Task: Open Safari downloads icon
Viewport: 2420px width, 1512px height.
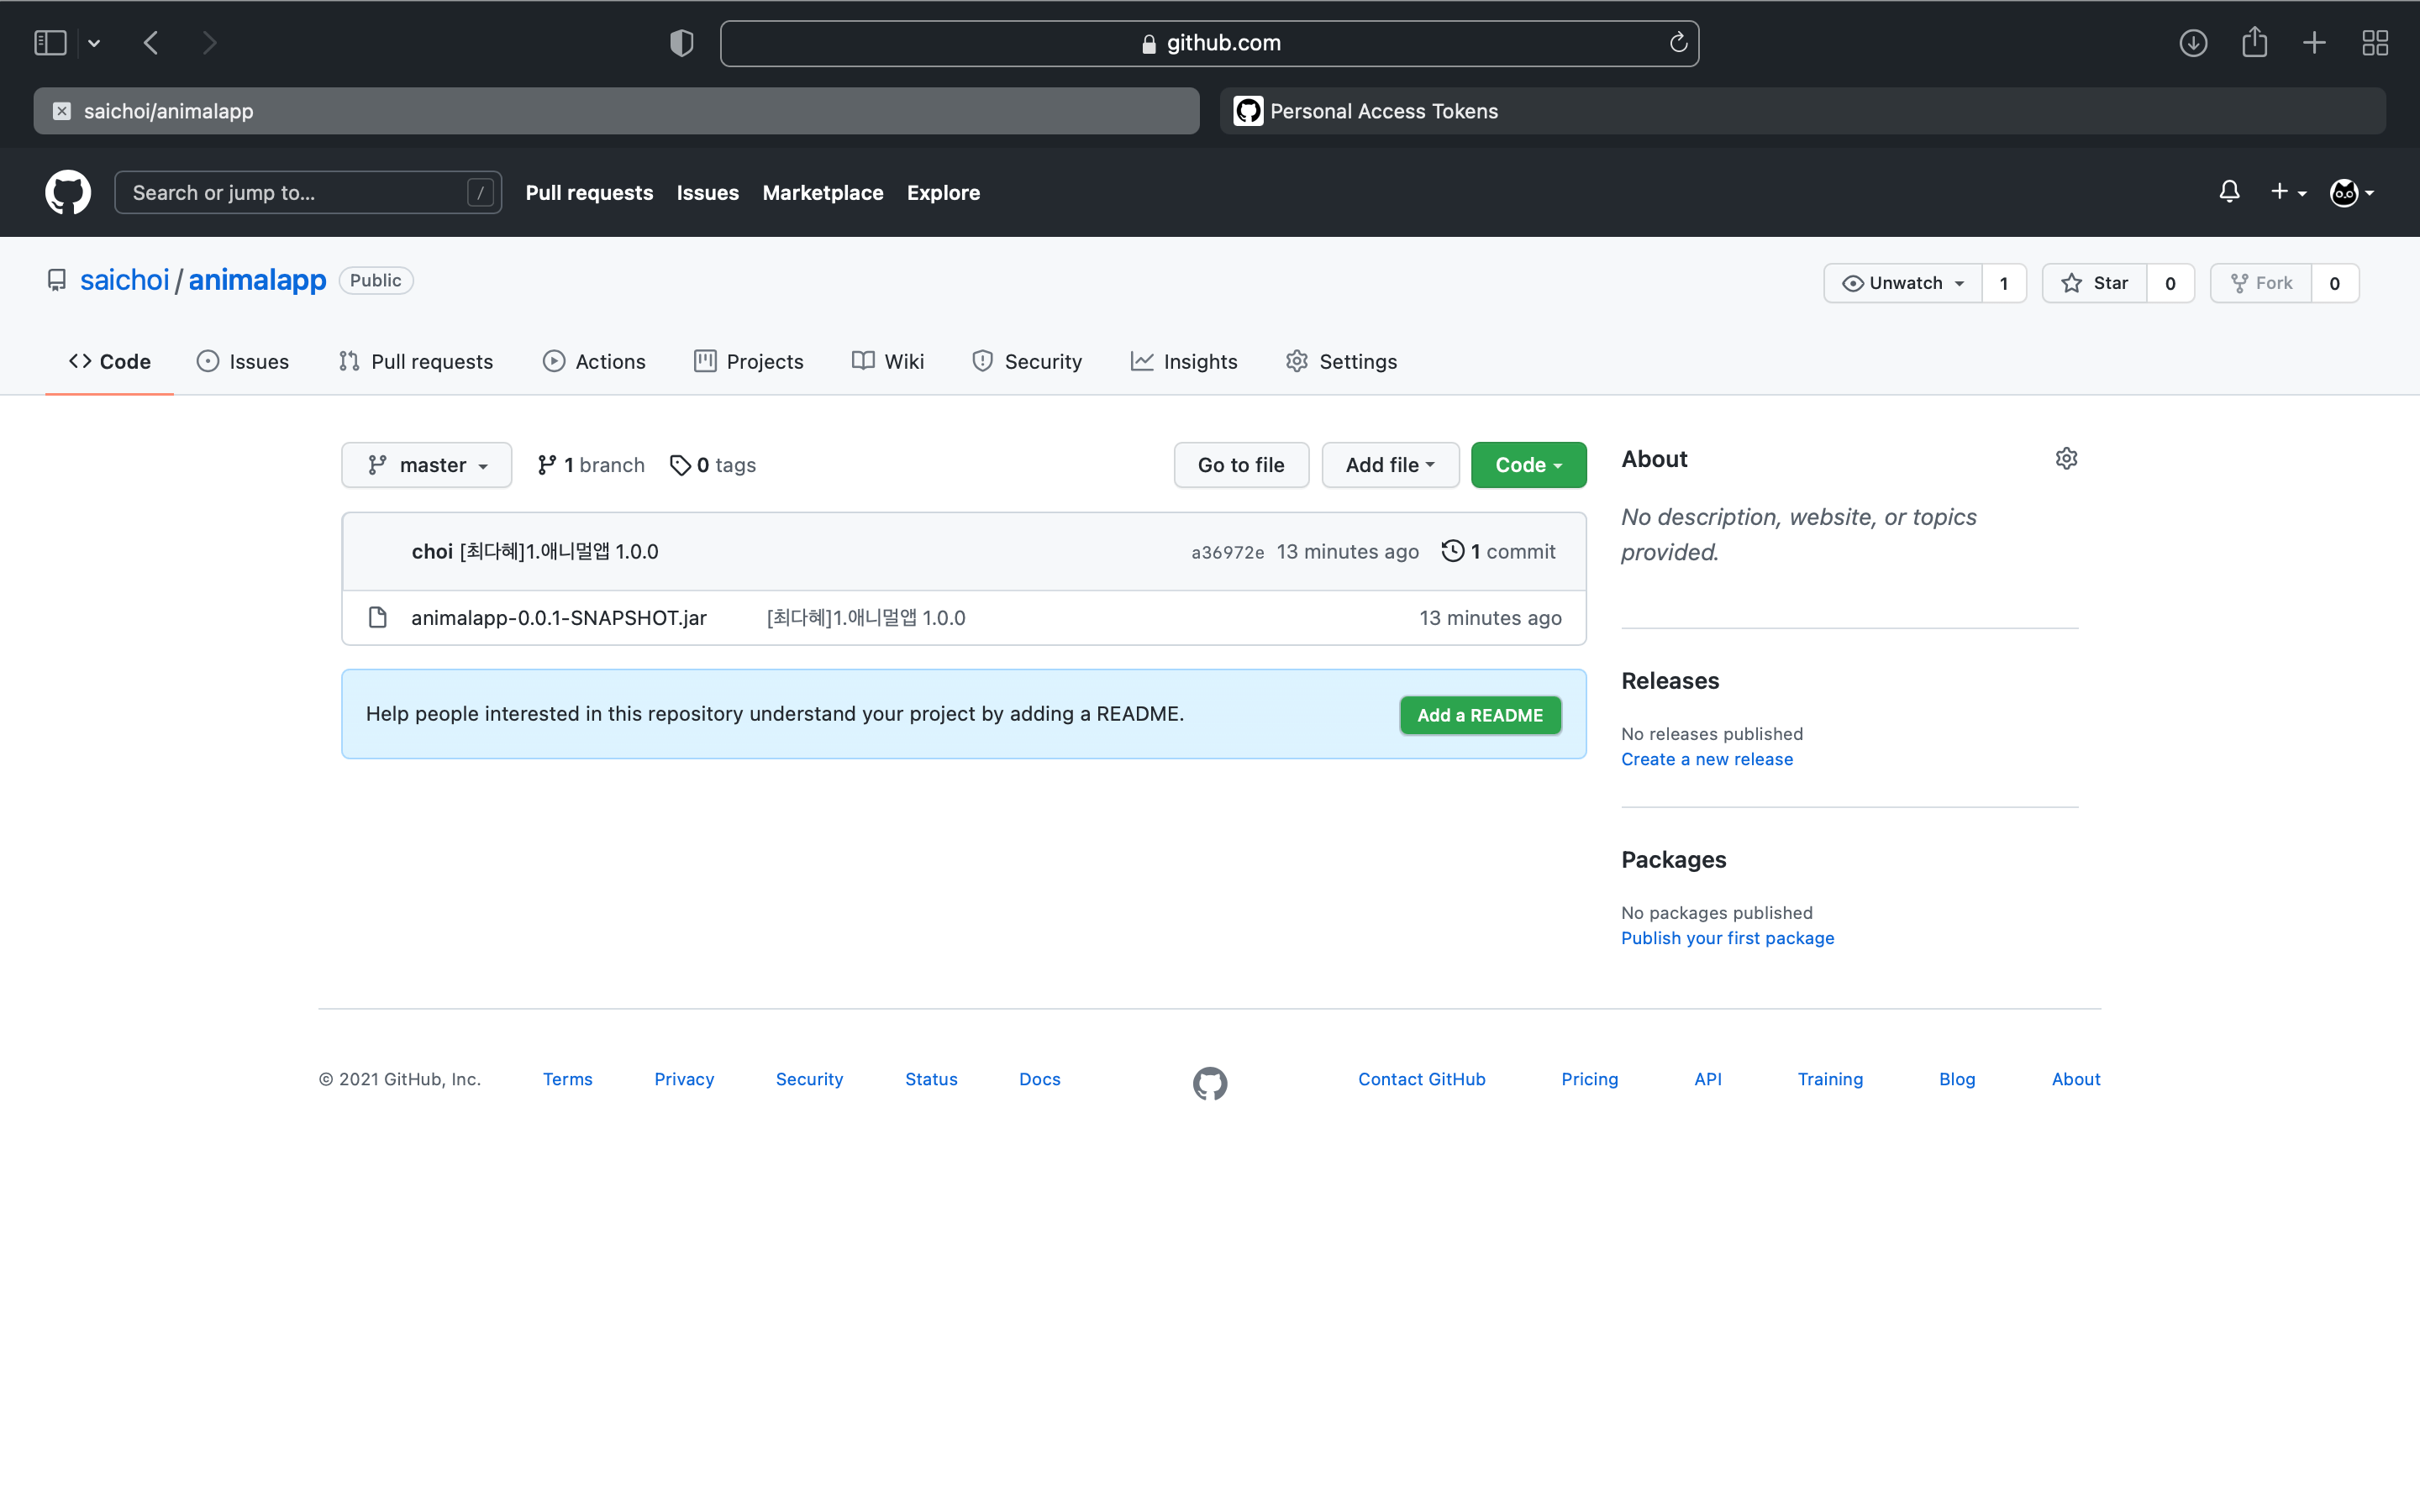Action: point(2193,43)
